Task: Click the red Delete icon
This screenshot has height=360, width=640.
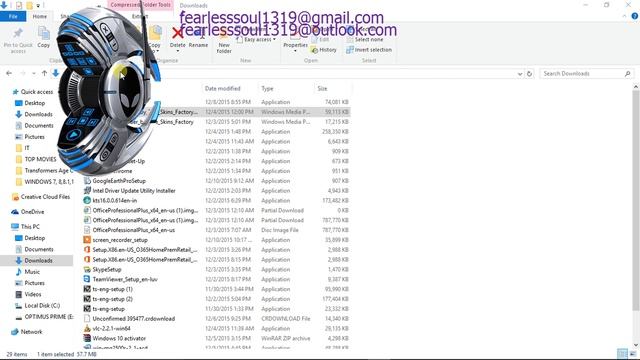Action: [178, 33]
